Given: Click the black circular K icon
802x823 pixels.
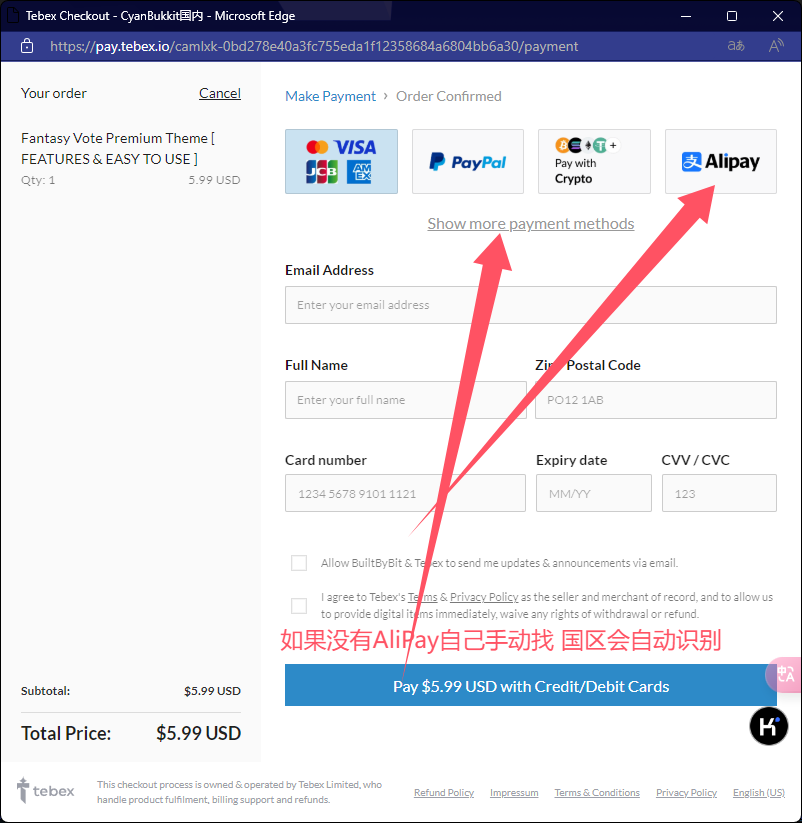Looking at the screenshot, I should click(769, 726).
